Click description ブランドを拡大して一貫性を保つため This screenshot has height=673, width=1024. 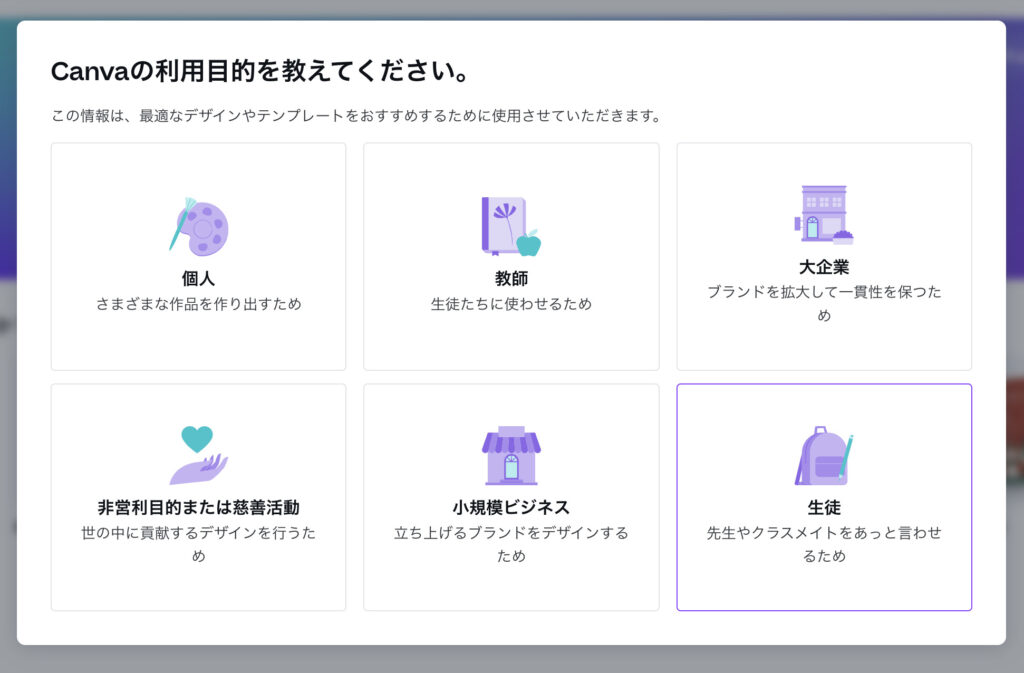(x=824, y=304)
